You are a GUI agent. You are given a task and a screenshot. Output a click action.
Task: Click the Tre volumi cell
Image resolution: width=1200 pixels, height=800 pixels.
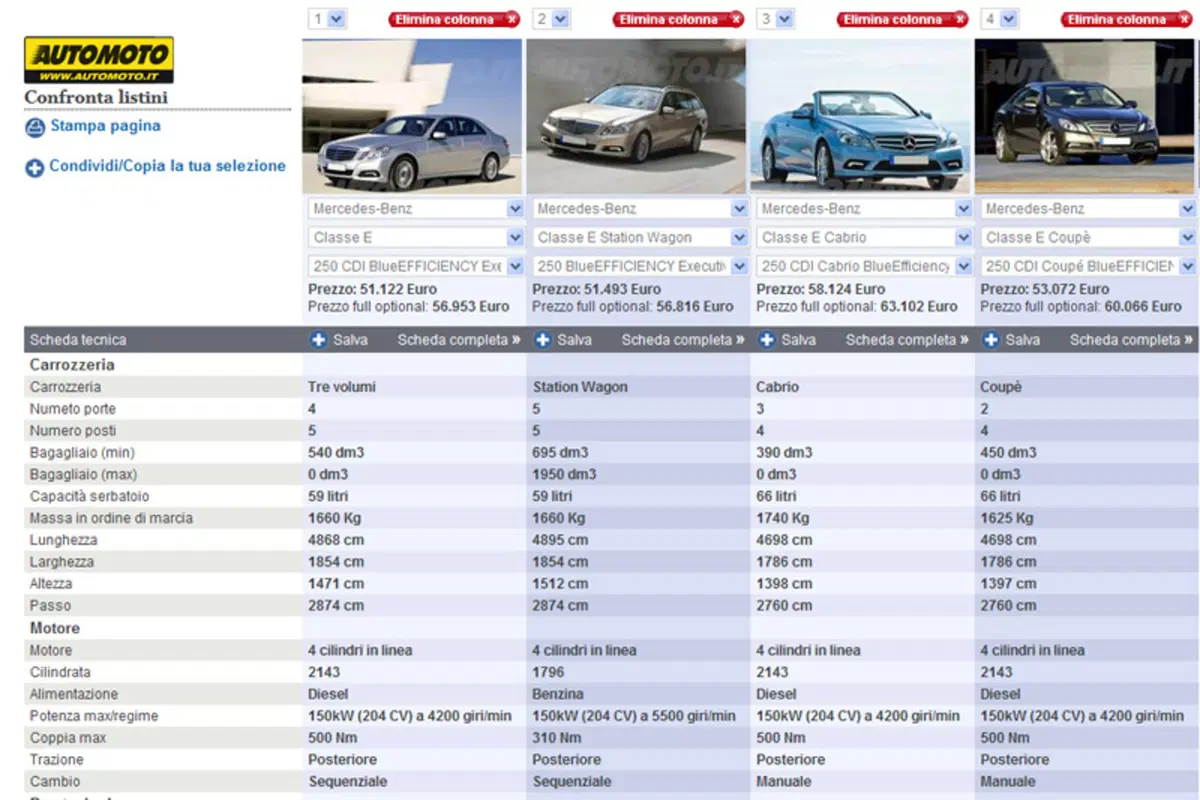[342, 387]
